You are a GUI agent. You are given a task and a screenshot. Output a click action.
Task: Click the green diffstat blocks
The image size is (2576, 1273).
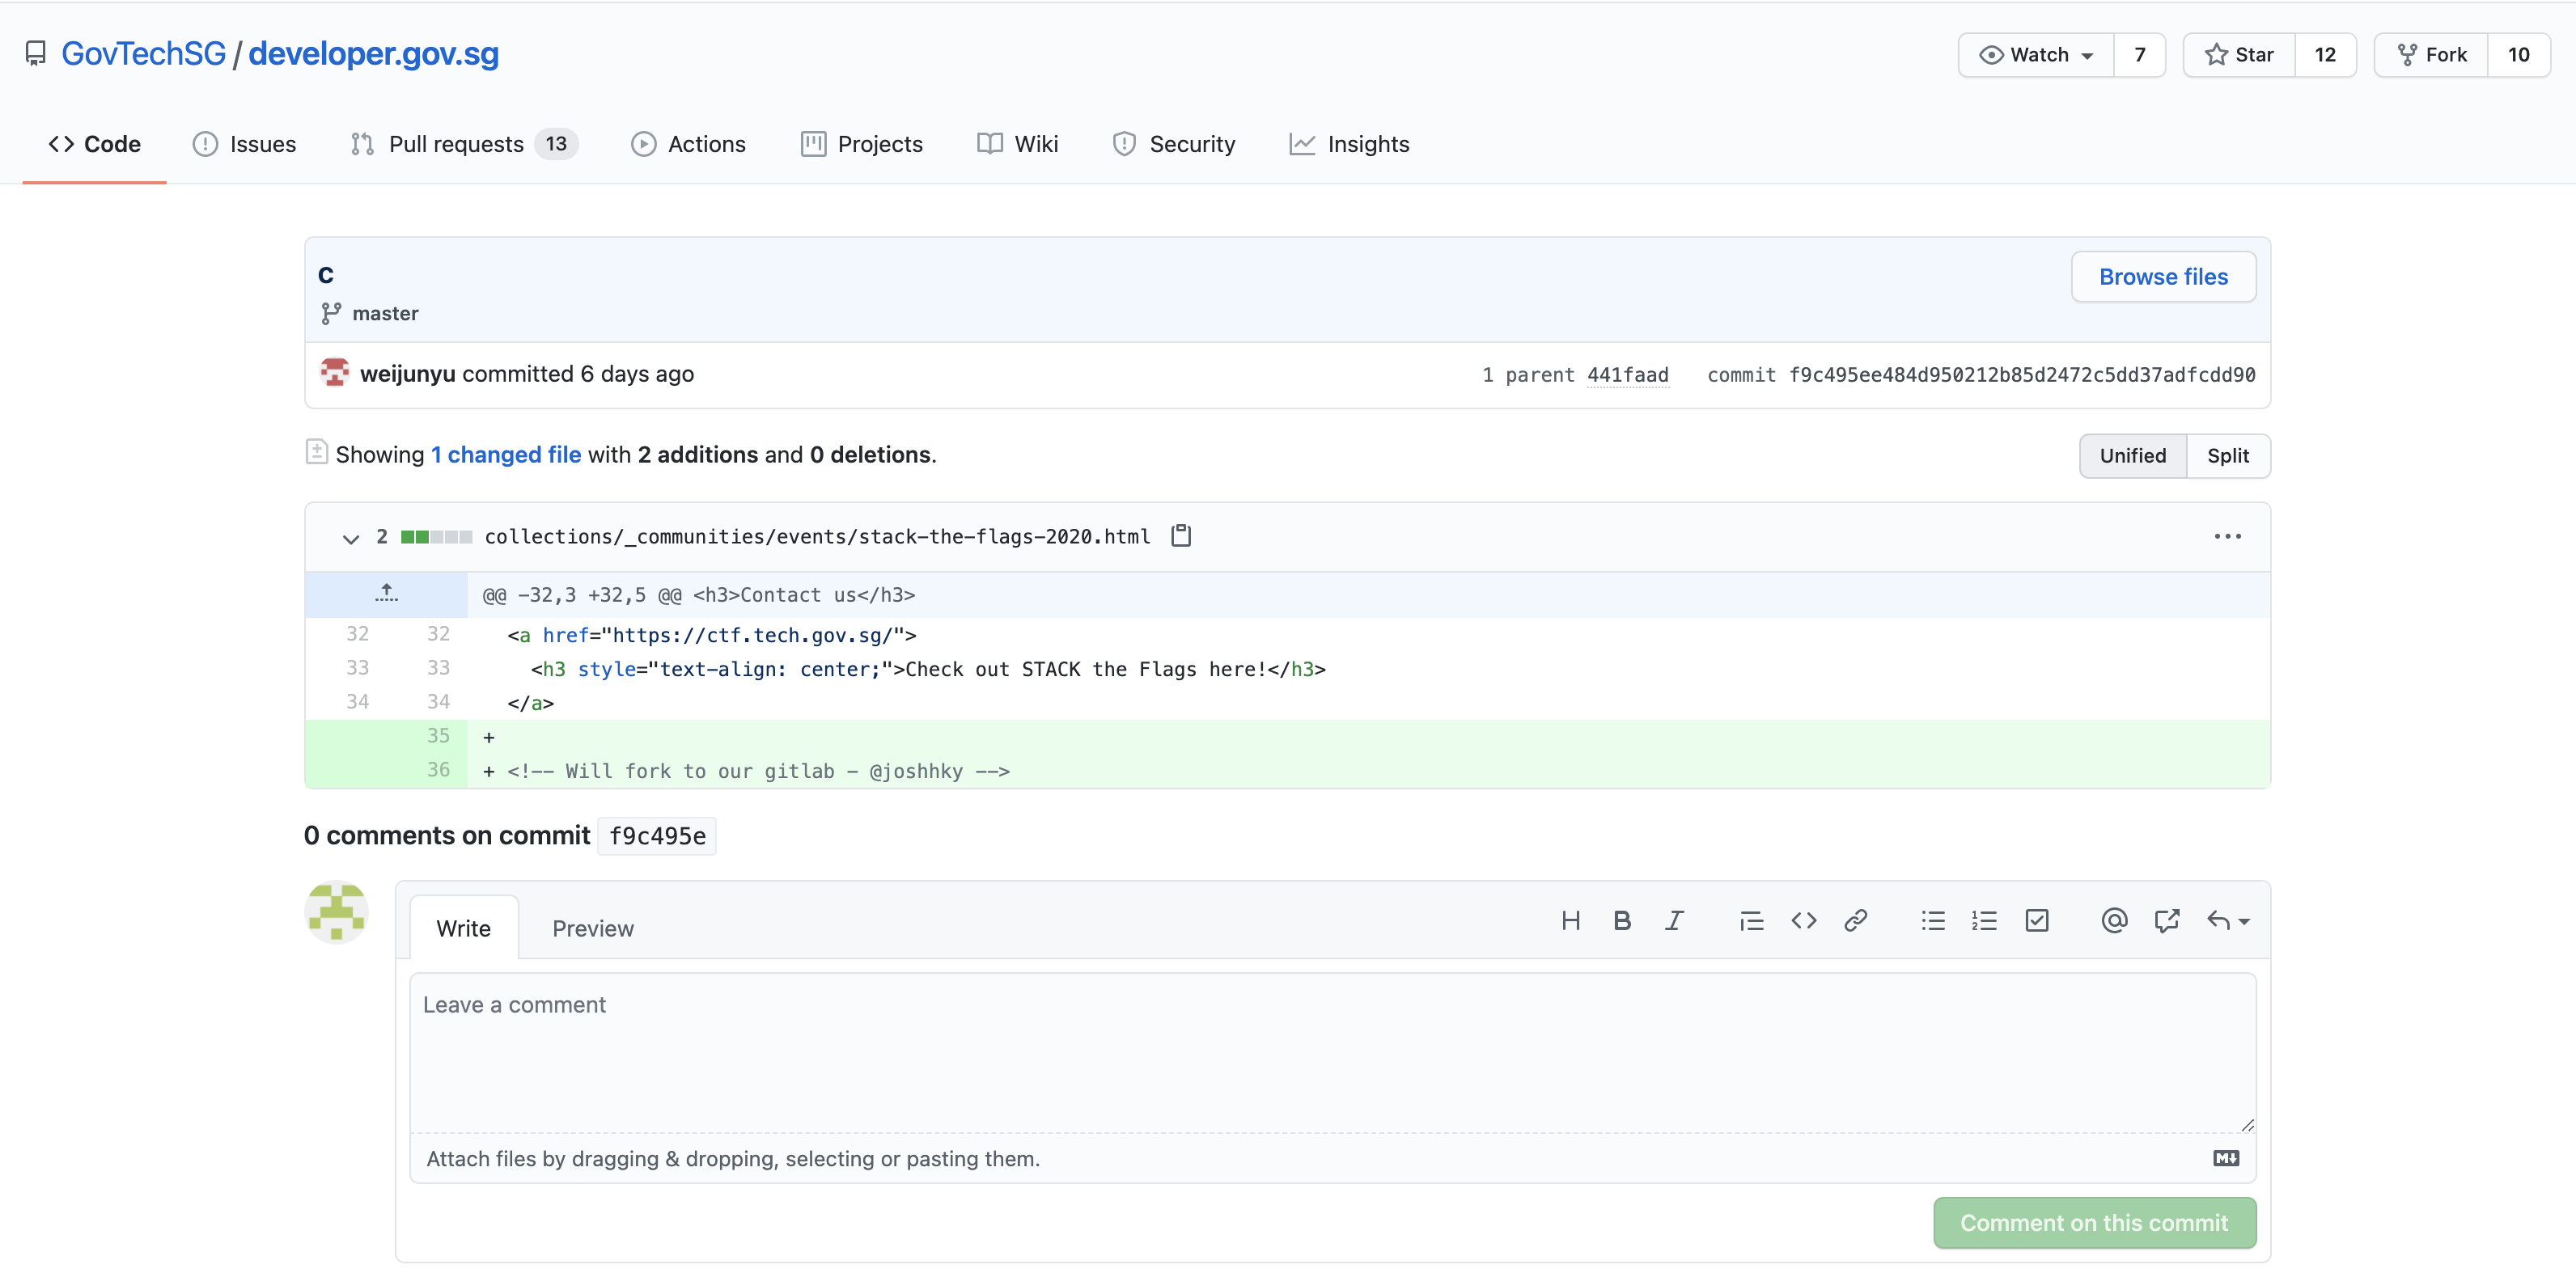click(436, 537)
